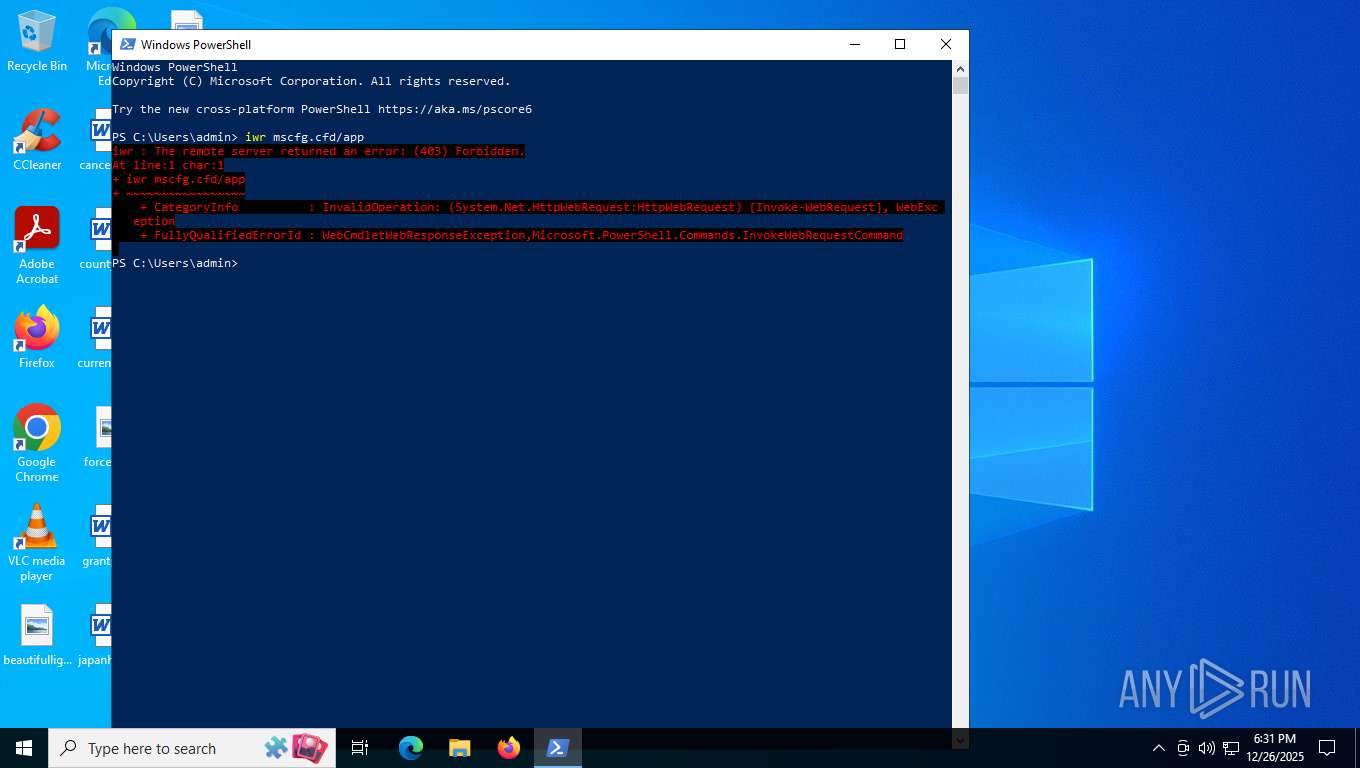Open Firefox desktop shortcut

pos(37,338)
